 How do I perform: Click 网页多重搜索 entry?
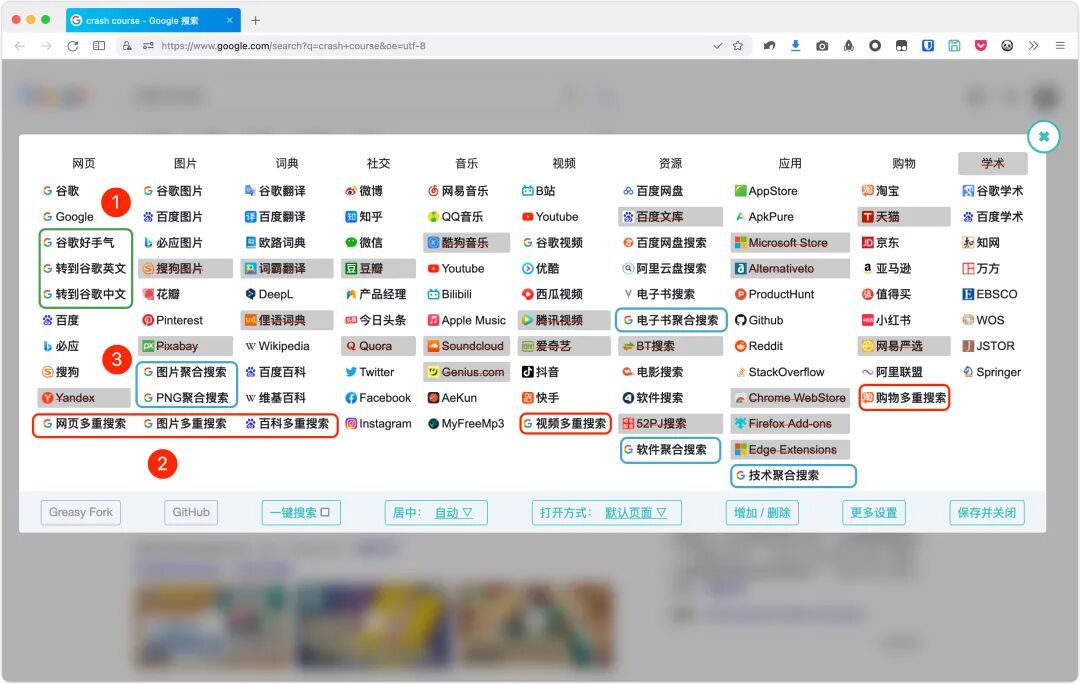pyautogui.click(x=84, y=424)
